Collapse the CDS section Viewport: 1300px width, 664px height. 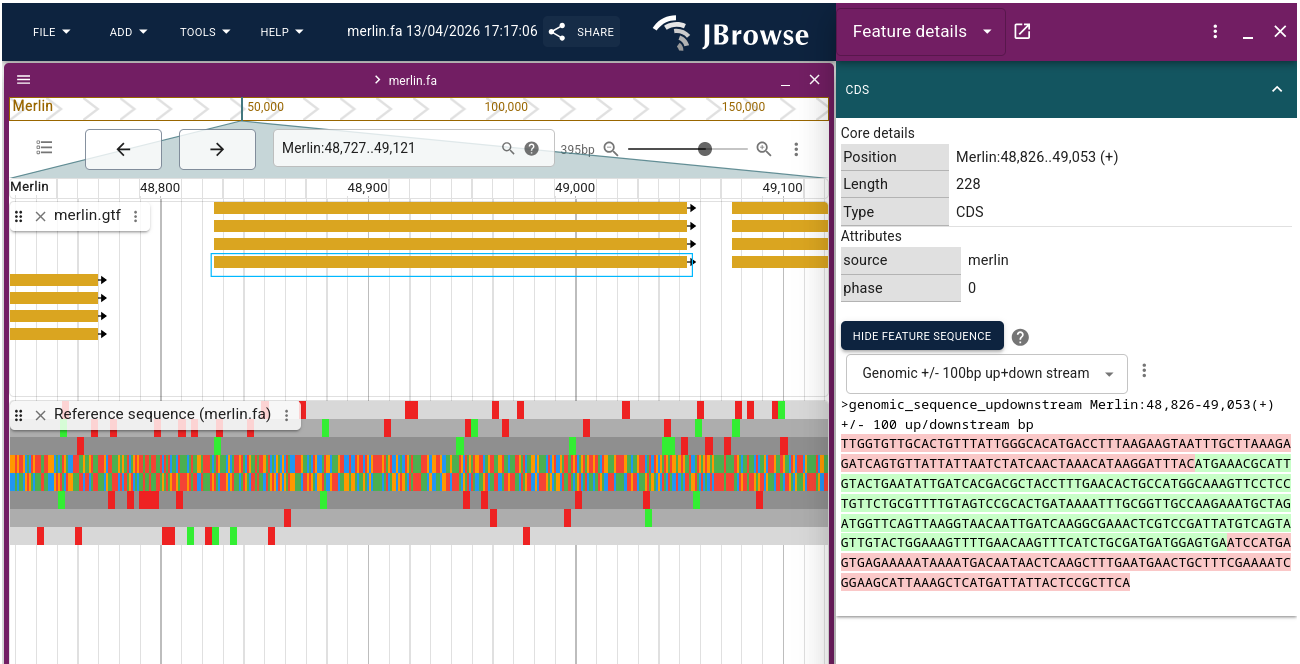[x=1277, y=89]
